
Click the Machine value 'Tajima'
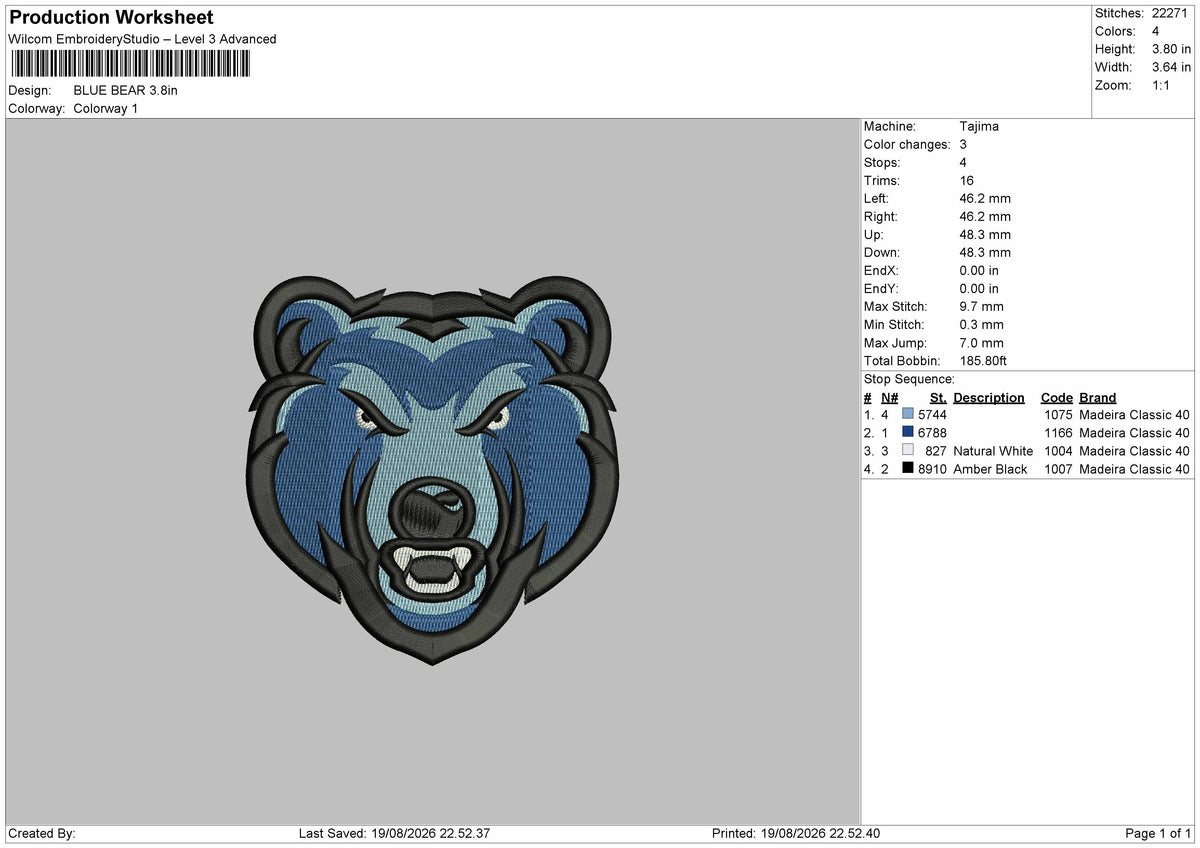tap(979, 126)
